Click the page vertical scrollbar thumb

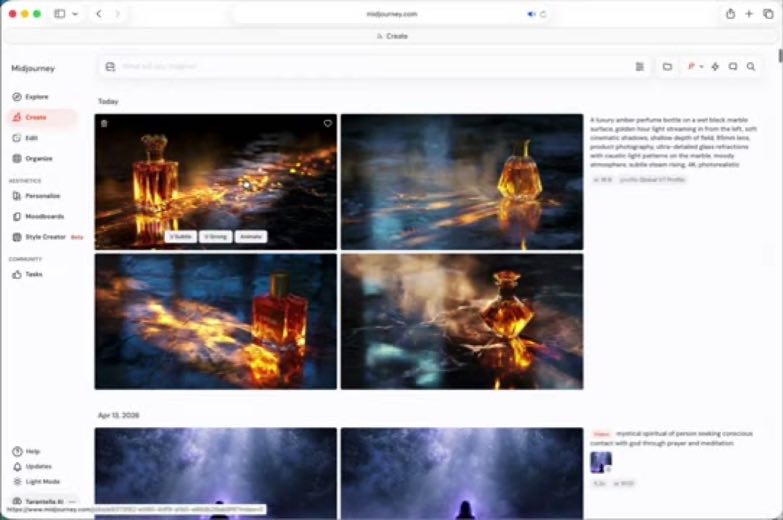[x=780, y=55]
